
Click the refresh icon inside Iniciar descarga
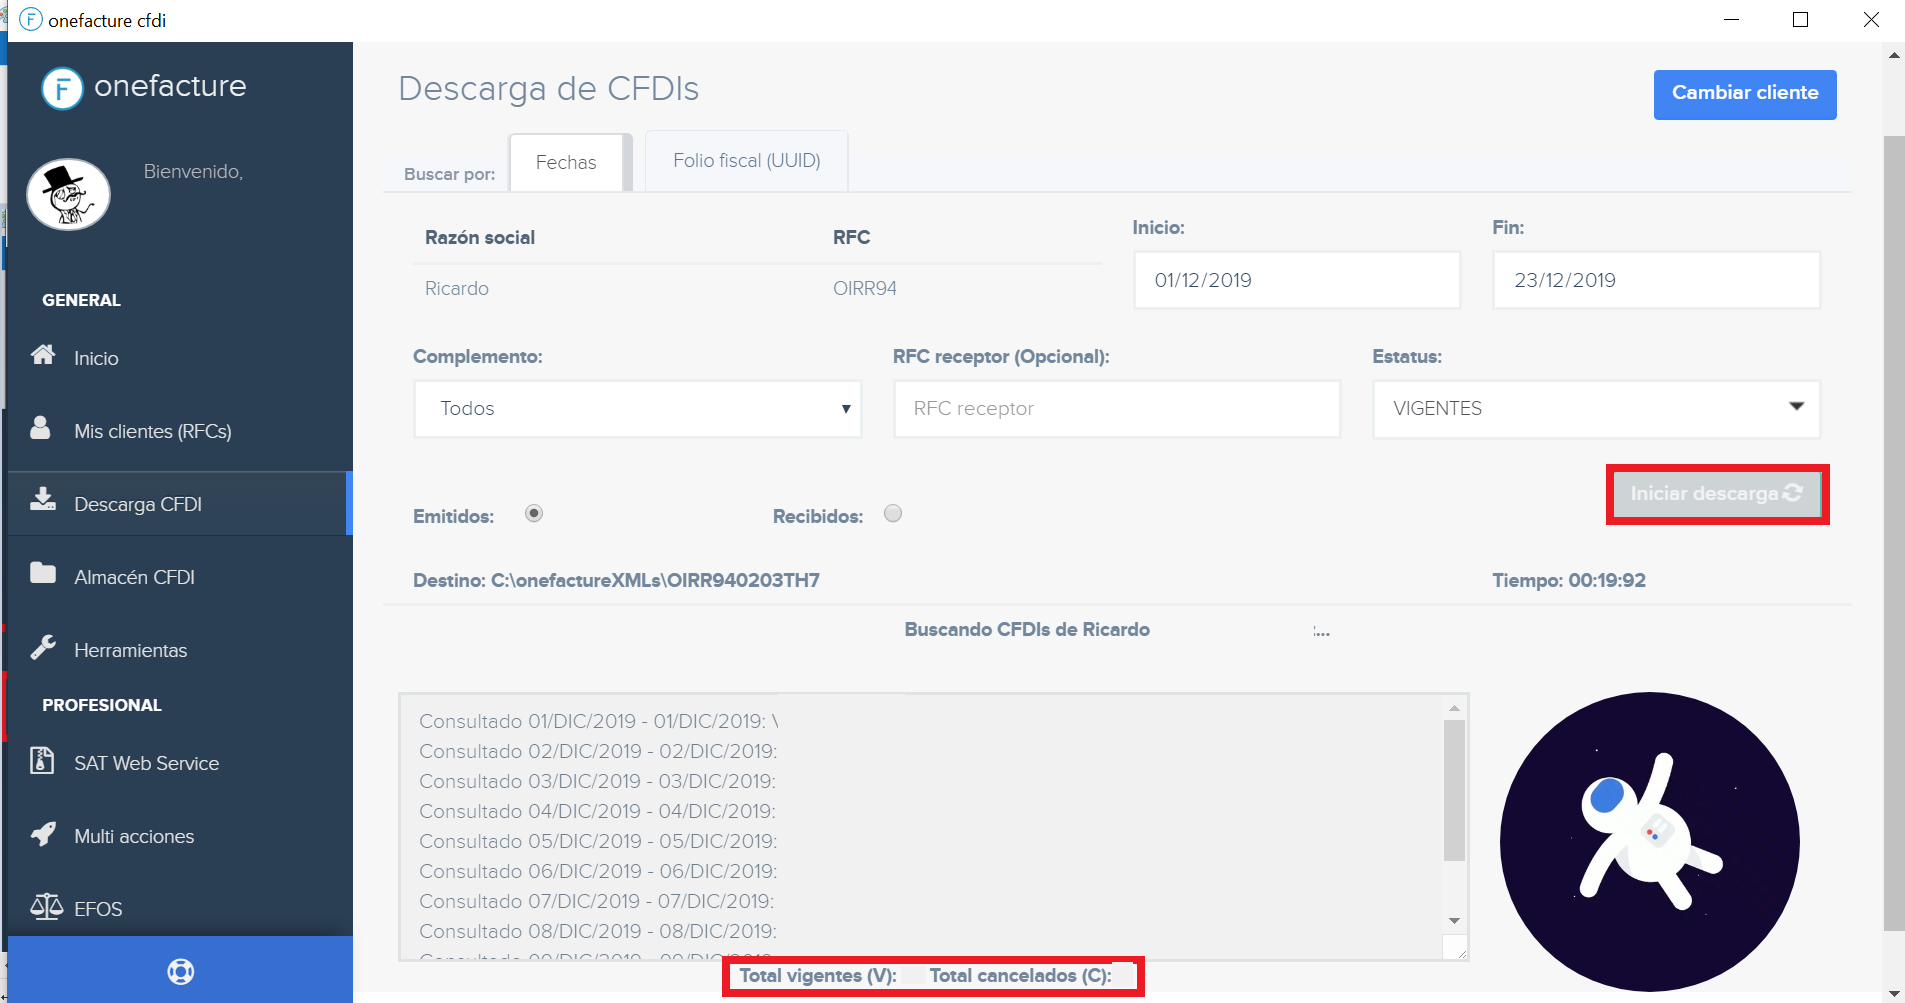click(1793, 492)
